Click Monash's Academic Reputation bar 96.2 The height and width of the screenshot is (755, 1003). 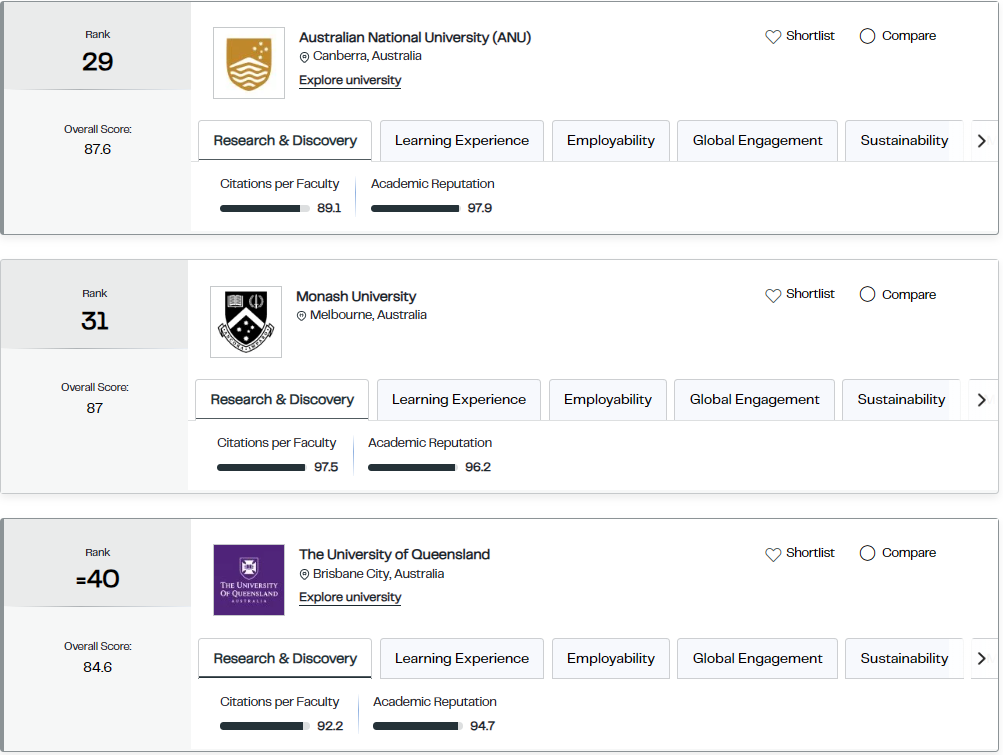click(x=412, y=468)
